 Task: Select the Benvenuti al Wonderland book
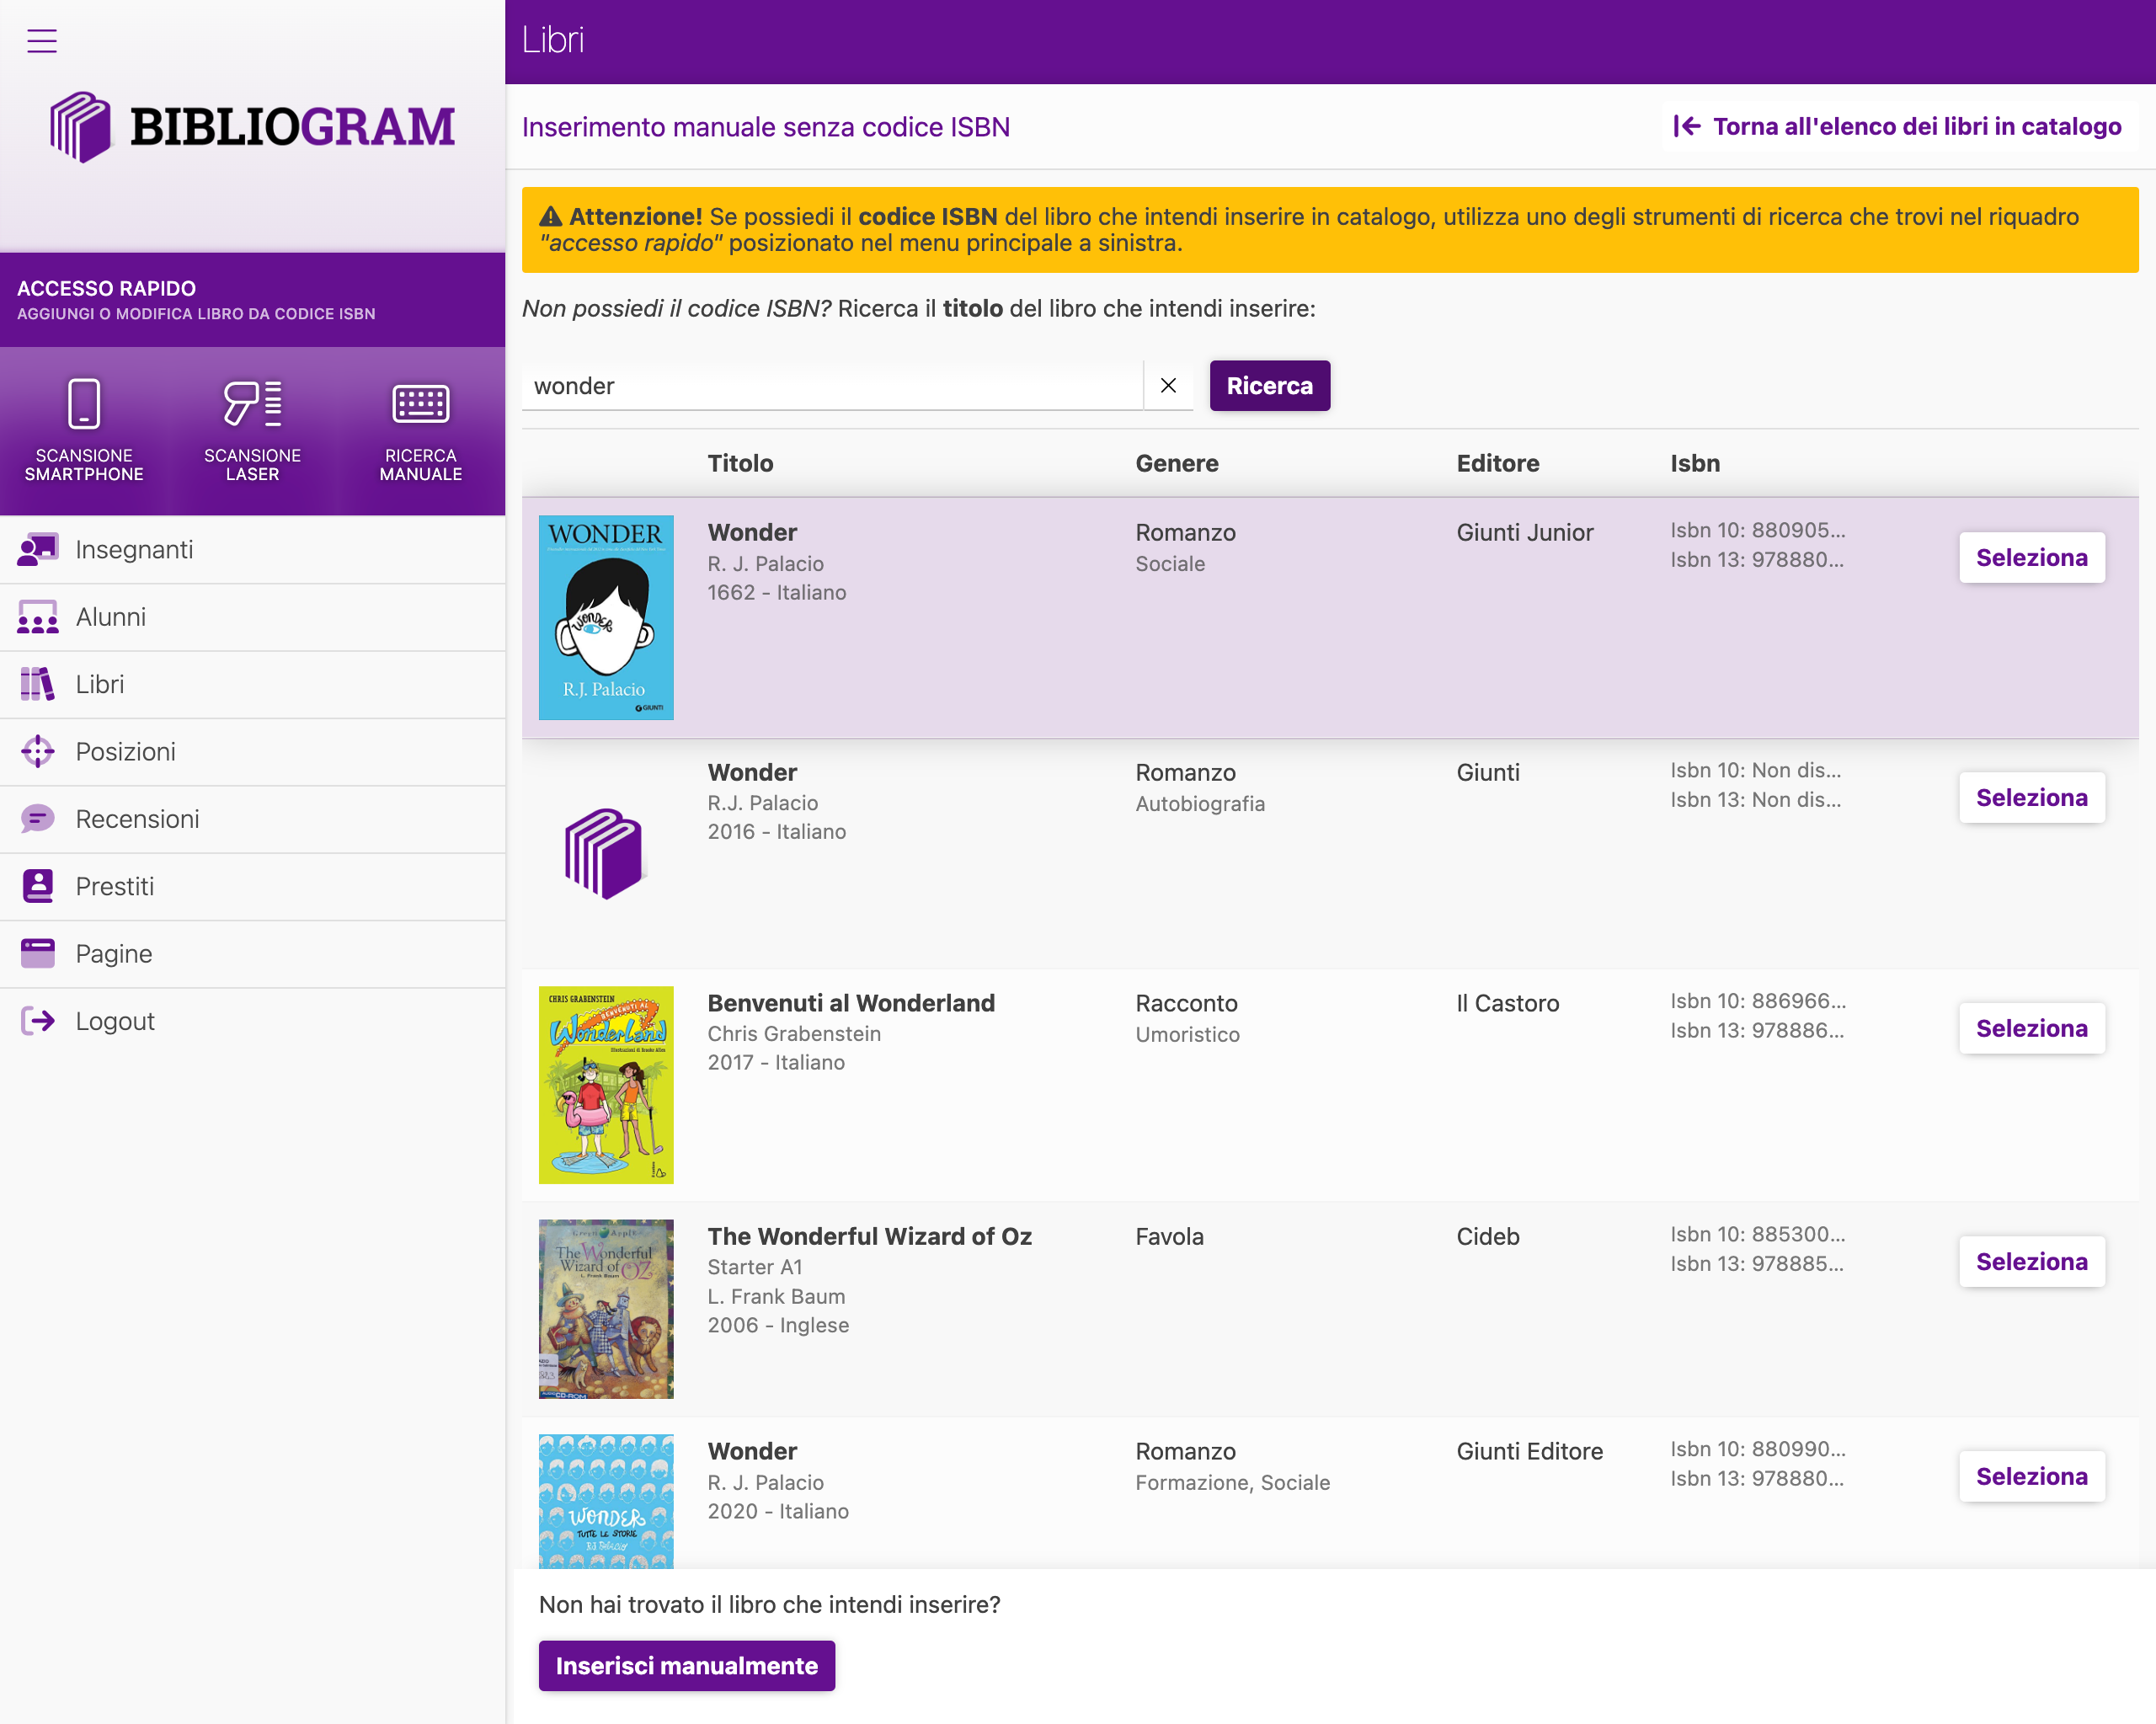coord(2031,1029)
